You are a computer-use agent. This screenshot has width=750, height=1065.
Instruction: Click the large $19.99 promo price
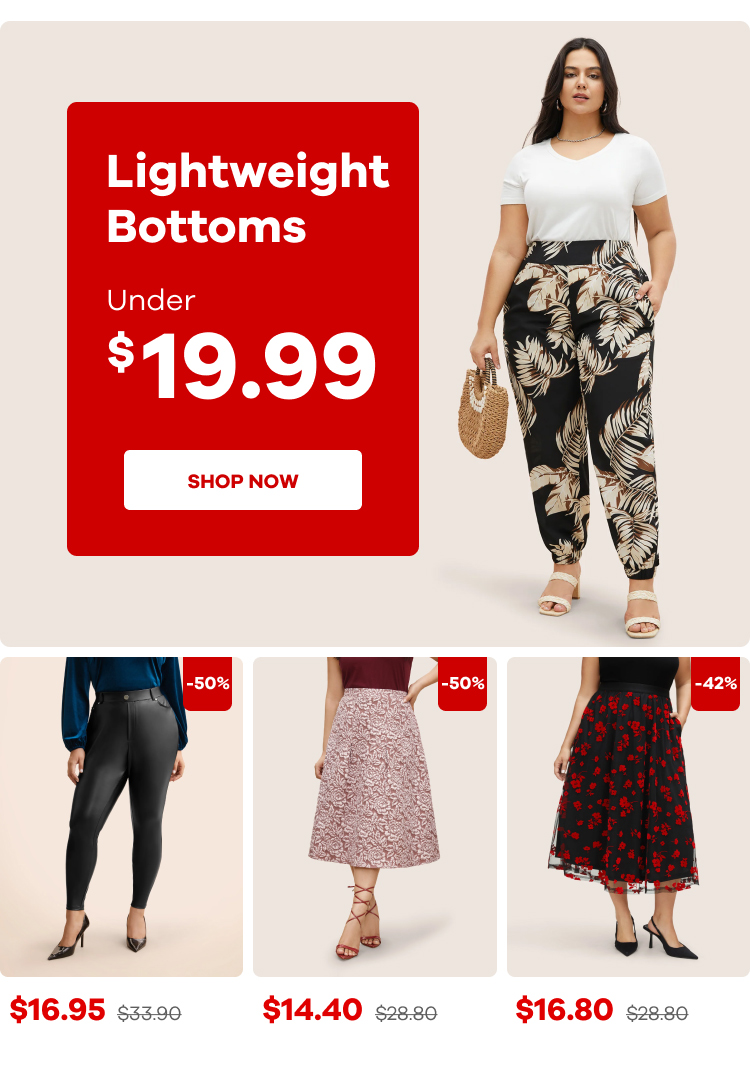pos(241,365)
